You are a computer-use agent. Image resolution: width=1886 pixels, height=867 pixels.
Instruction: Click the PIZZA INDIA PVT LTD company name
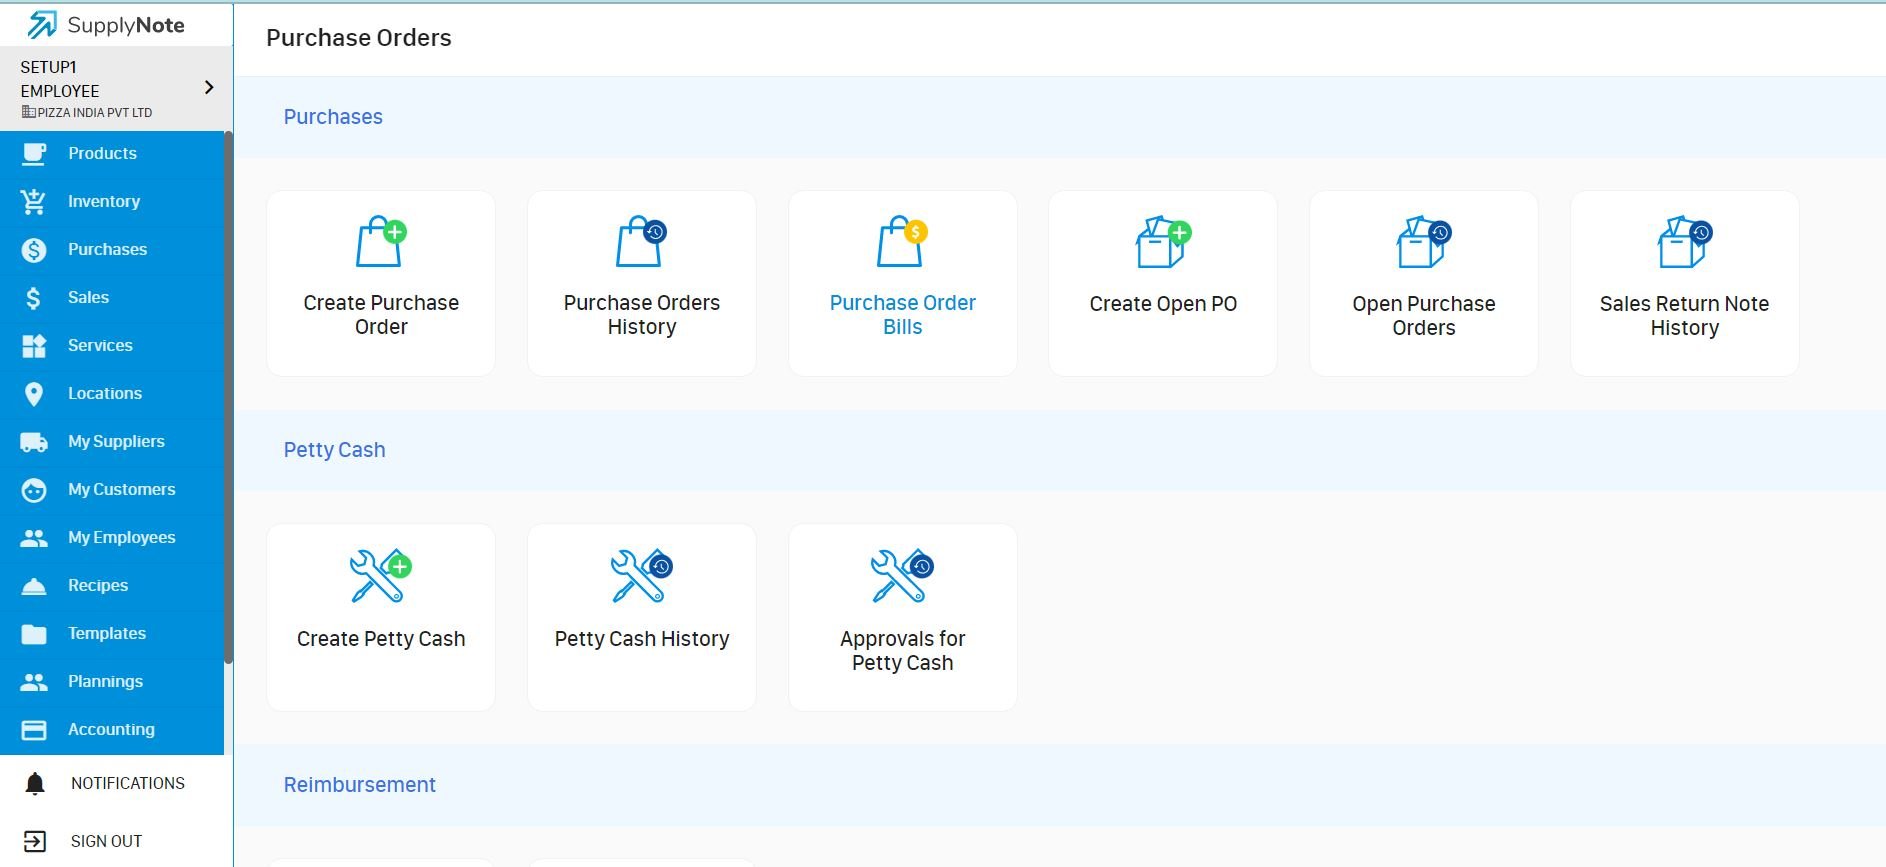coord(95,113)
